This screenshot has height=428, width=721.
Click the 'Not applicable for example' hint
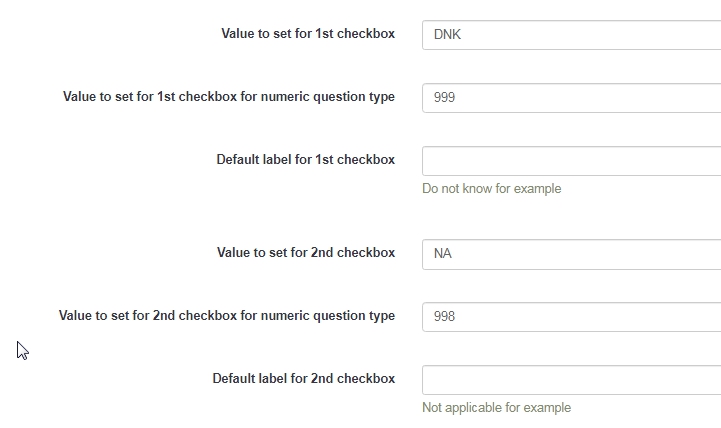click(497, 408)
